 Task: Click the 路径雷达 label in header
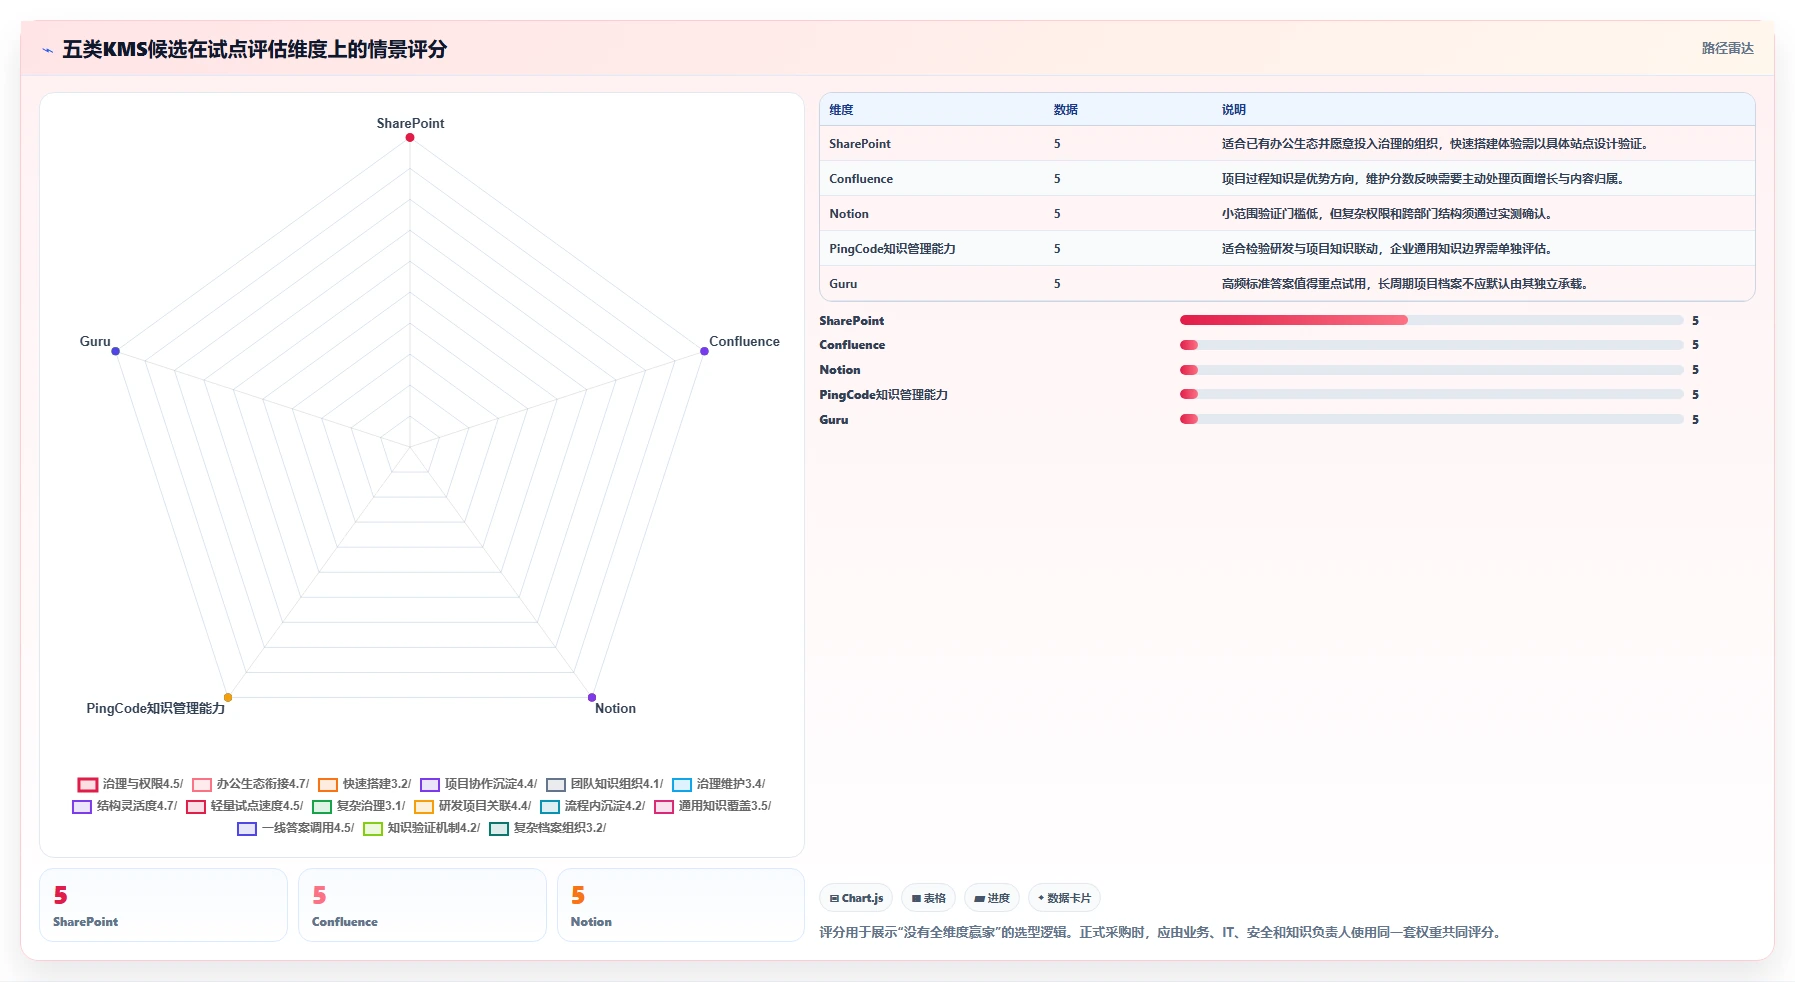[1728, 48]
